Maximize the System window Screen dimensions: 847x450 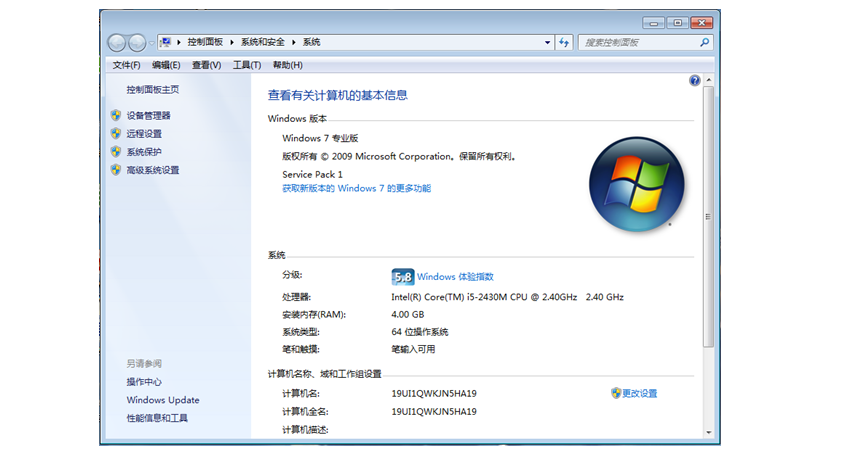click(x=677, y=23)
